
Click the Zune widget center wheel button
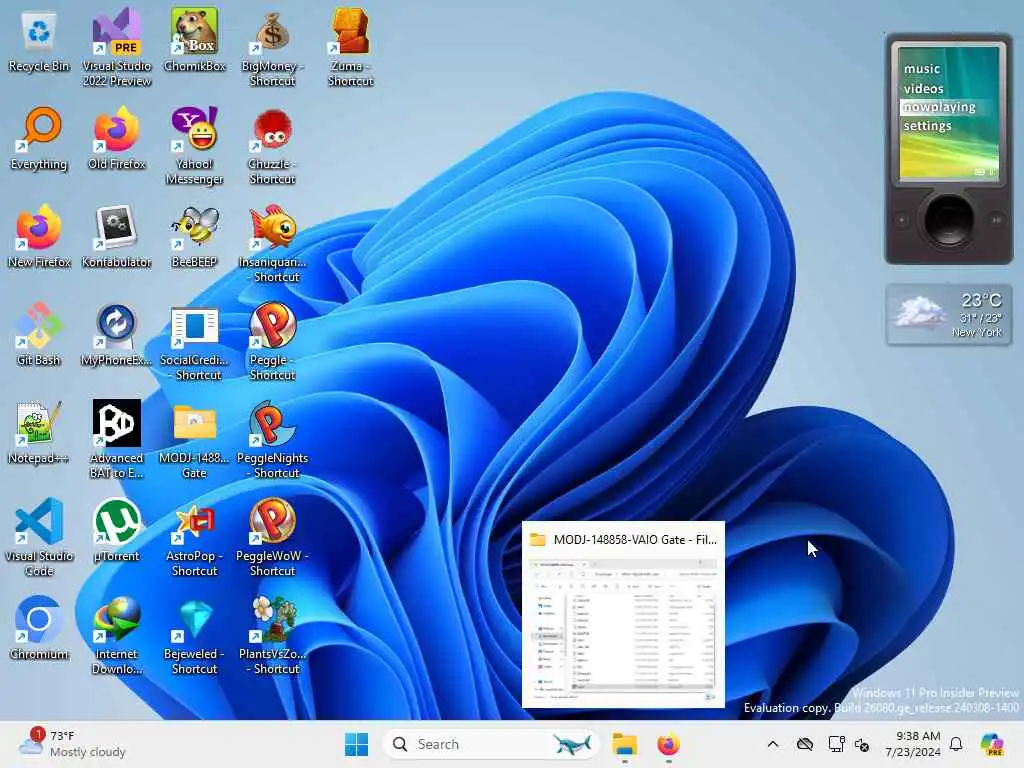(x=948, y=219)
